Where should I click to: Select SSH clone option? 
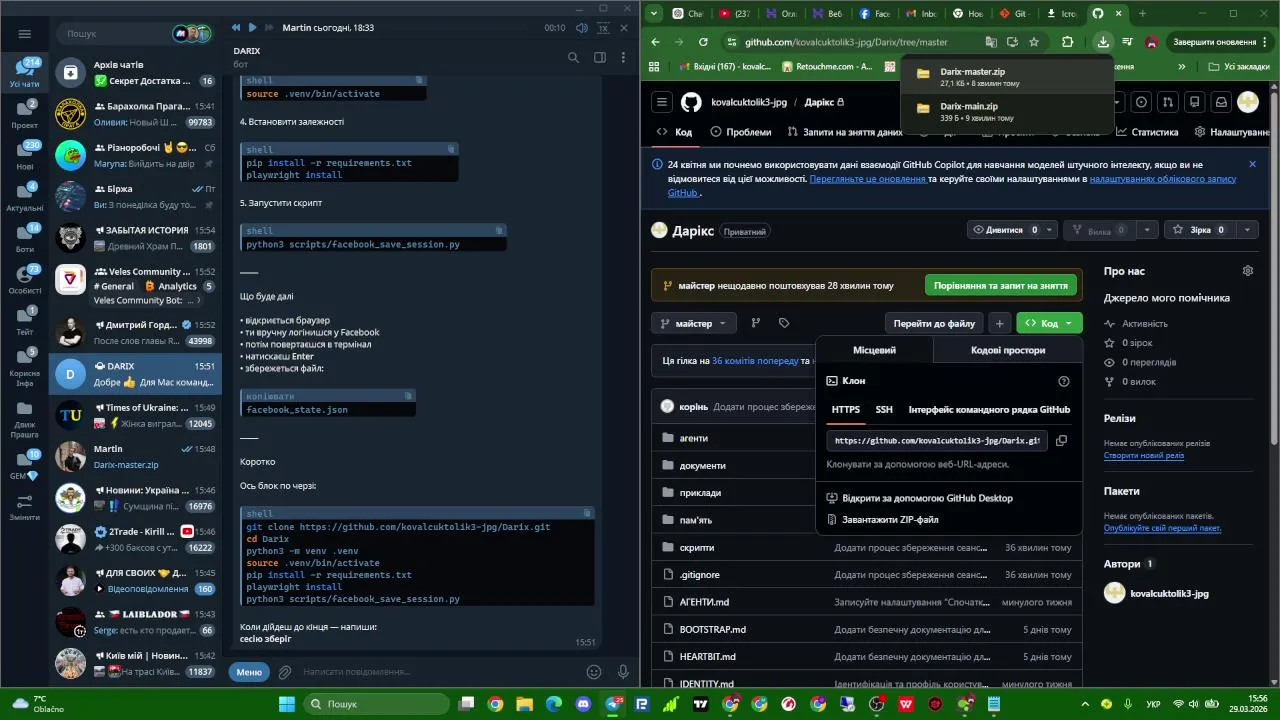[884, 409]
